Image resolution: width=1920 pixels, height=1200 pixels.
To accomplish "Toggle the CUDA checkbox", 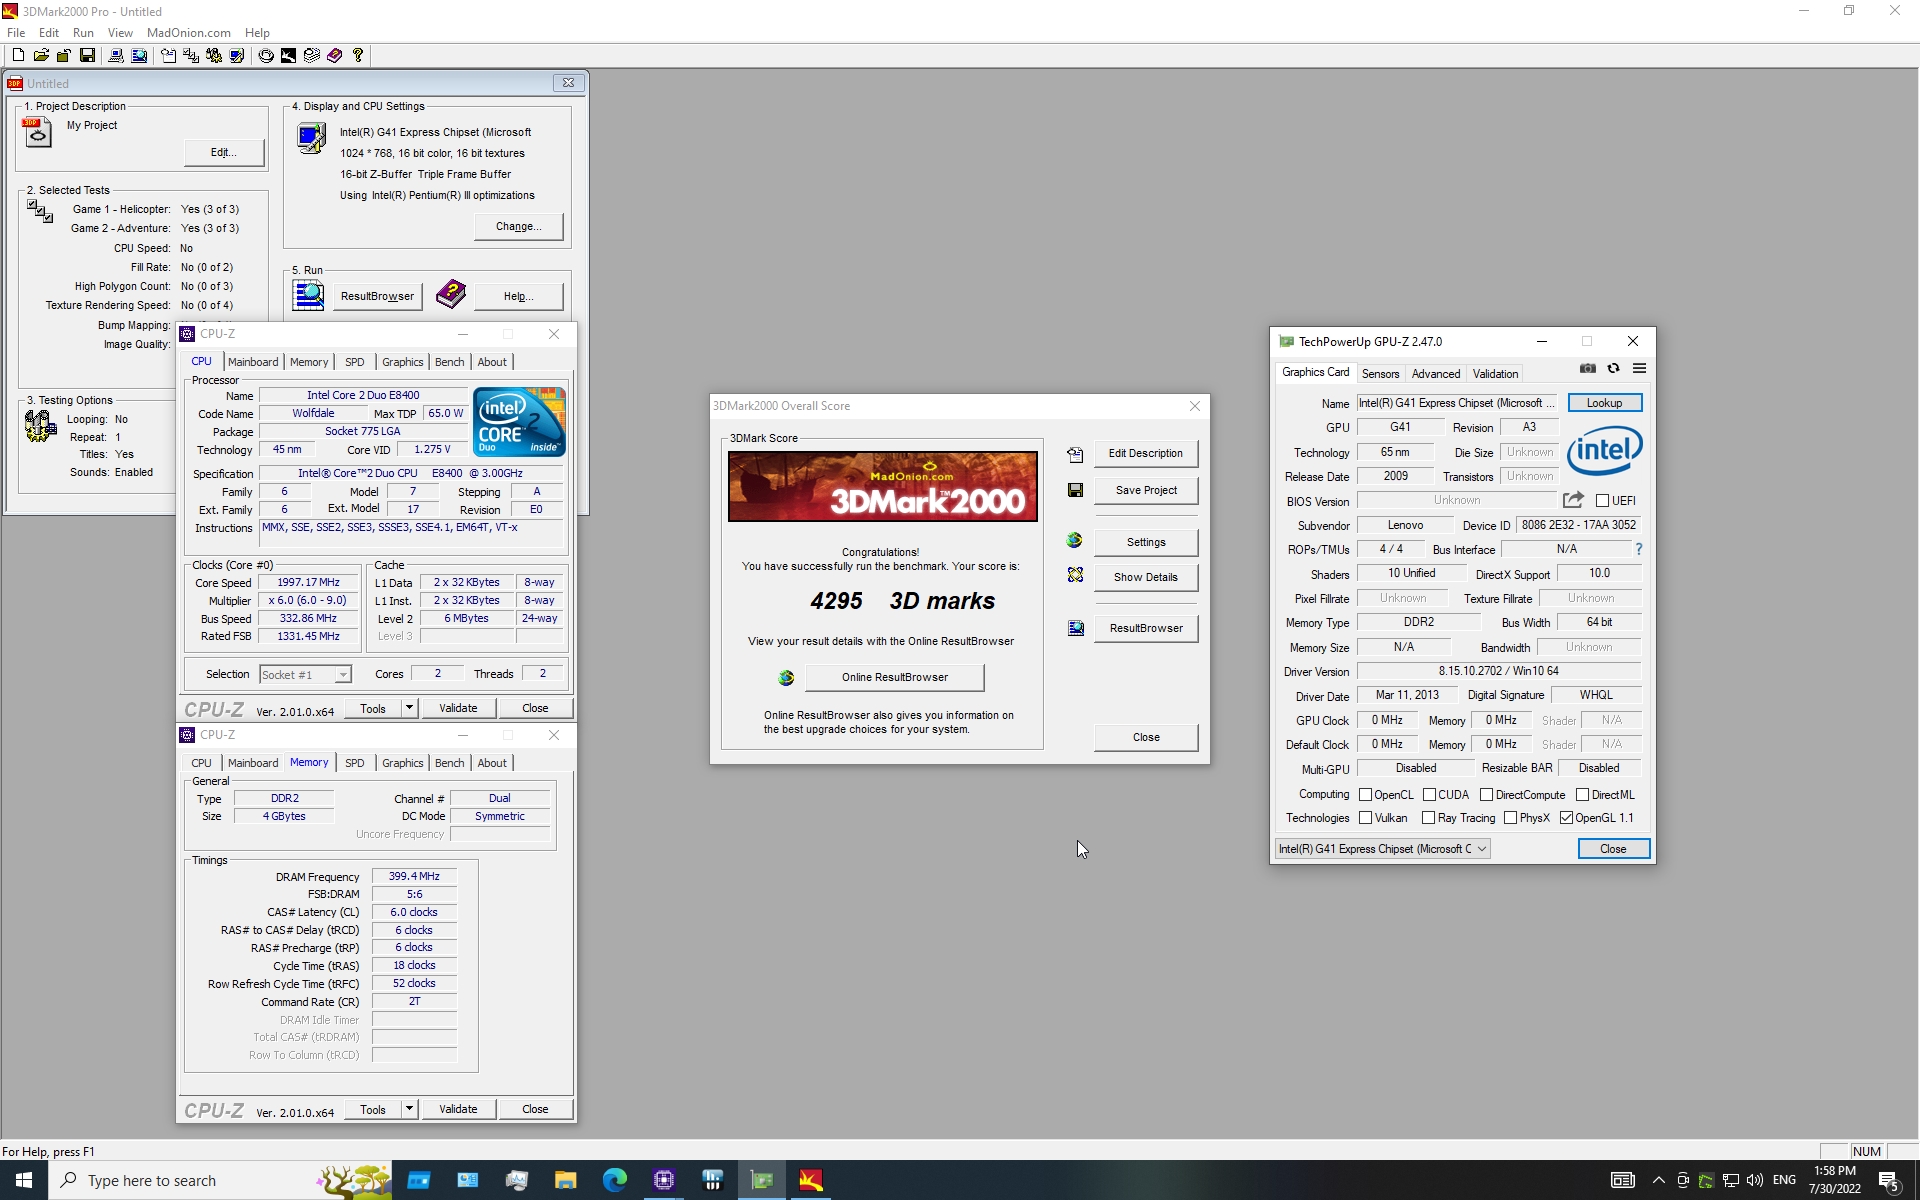I will tap(1429, 795).
